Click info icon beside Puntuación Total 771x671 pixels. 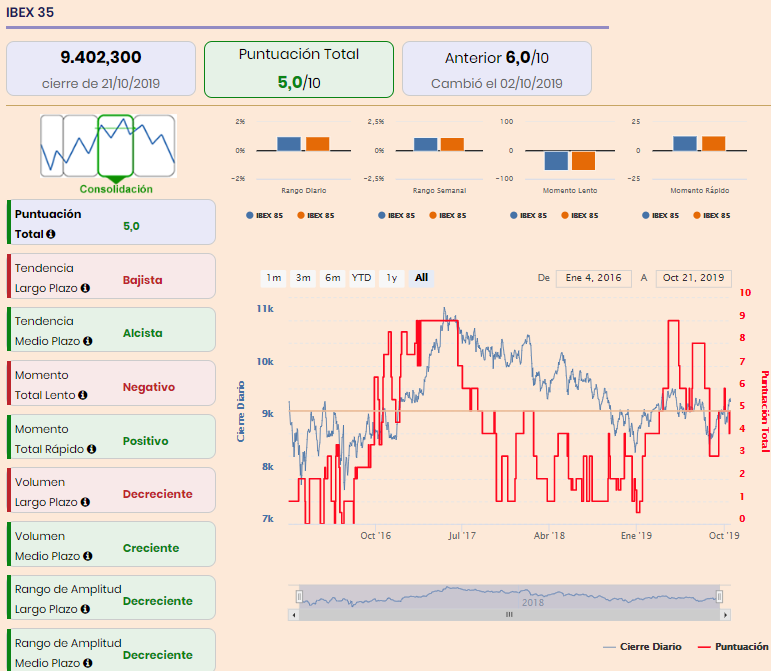click(50, 234)
